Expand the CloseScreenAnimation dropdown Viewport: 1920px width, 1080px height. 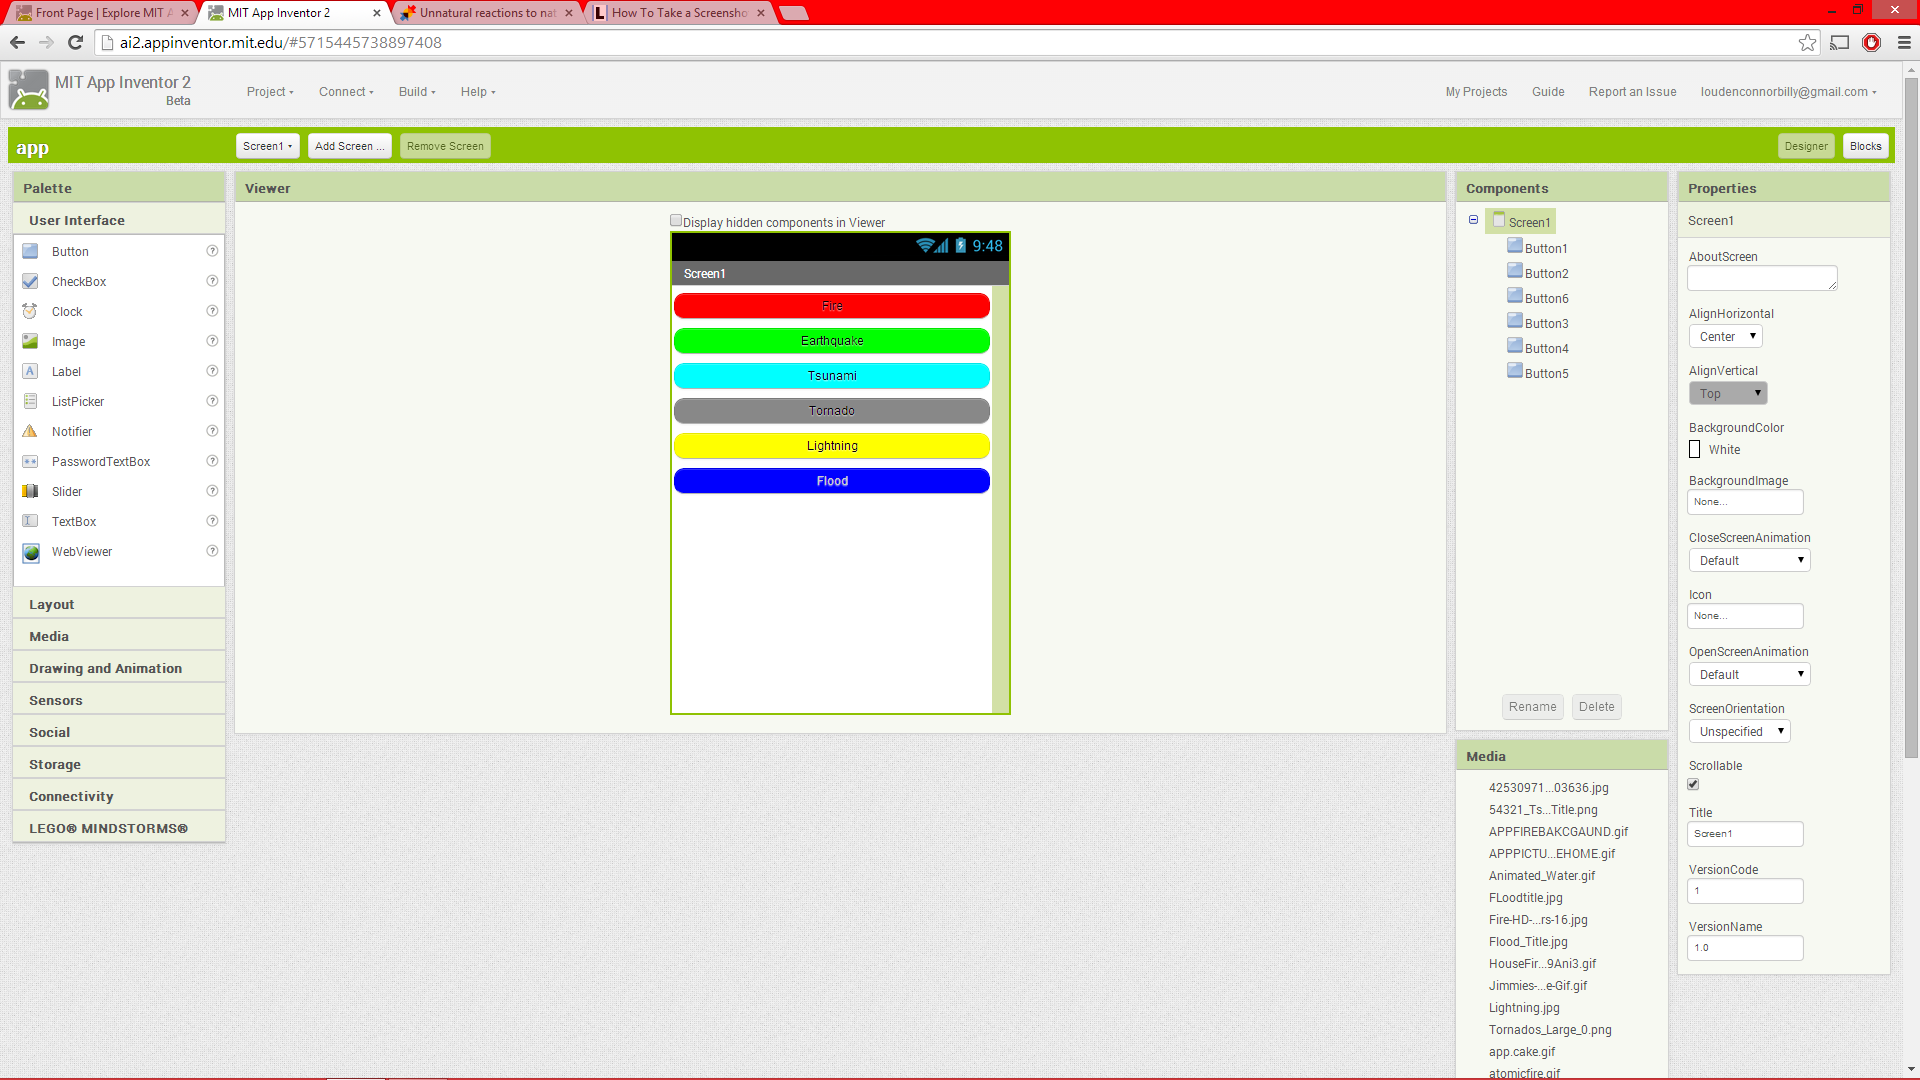(1749, 560)
